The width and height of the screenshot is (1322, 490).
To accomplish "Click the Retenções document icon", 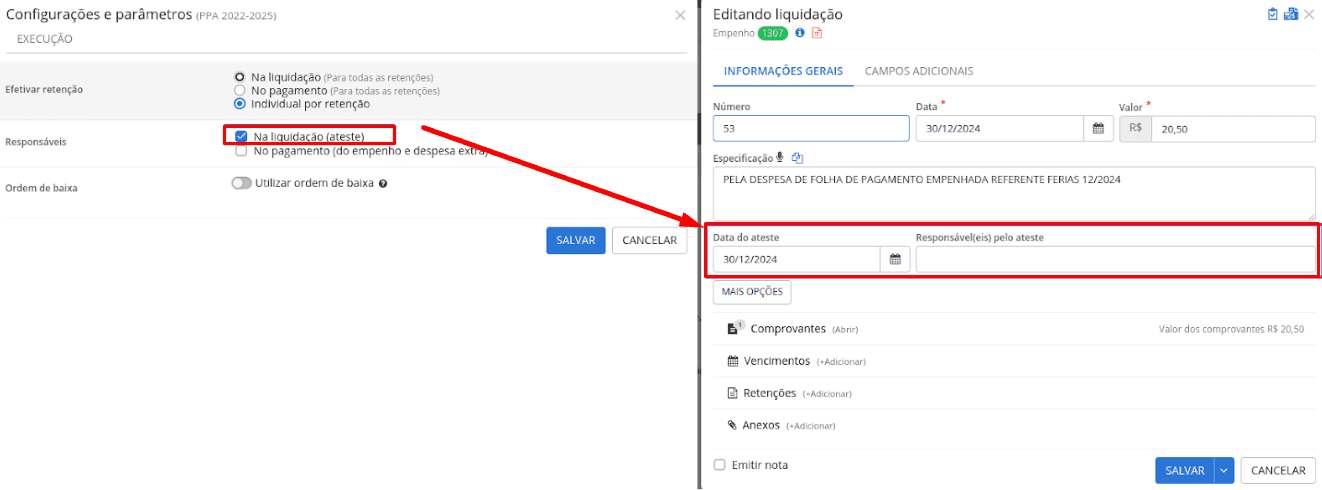I will click(733, 393).
